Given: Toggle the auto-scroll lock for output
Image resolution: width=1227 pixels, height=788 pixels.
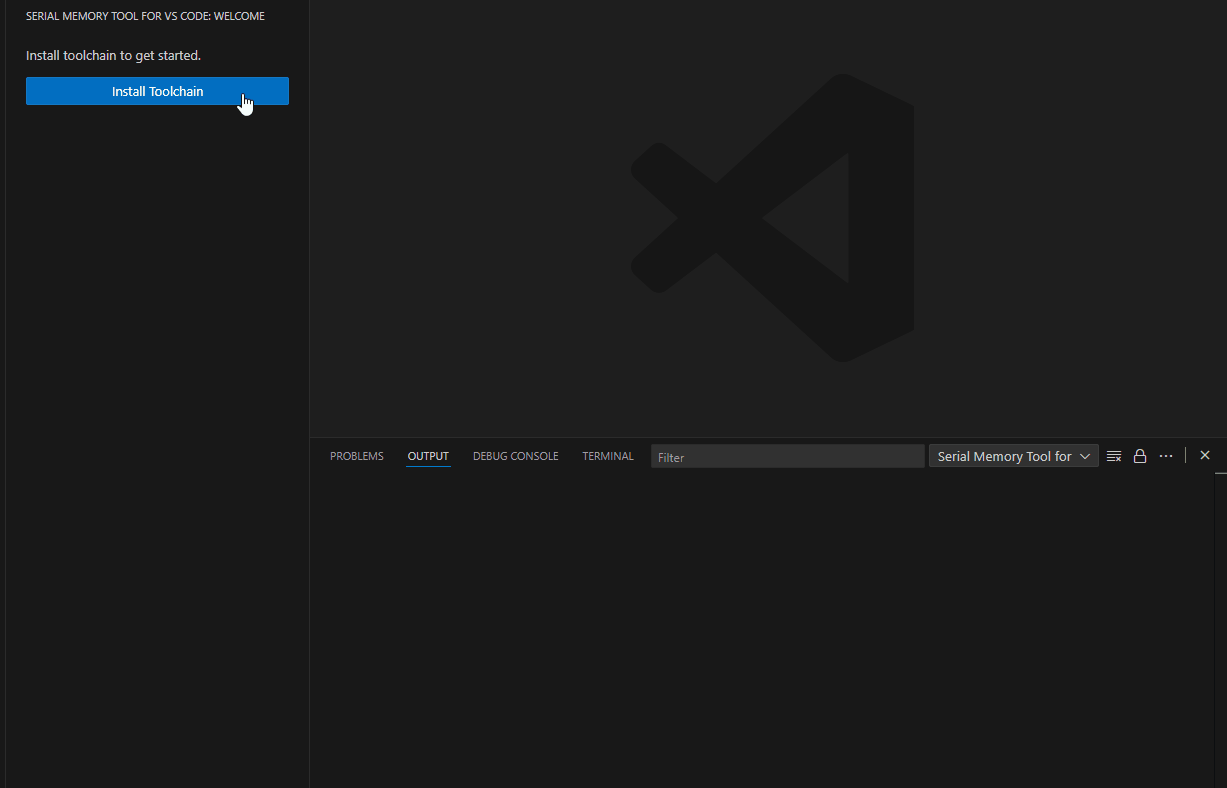Looking at the screenshot, I should pos(1140,455).
